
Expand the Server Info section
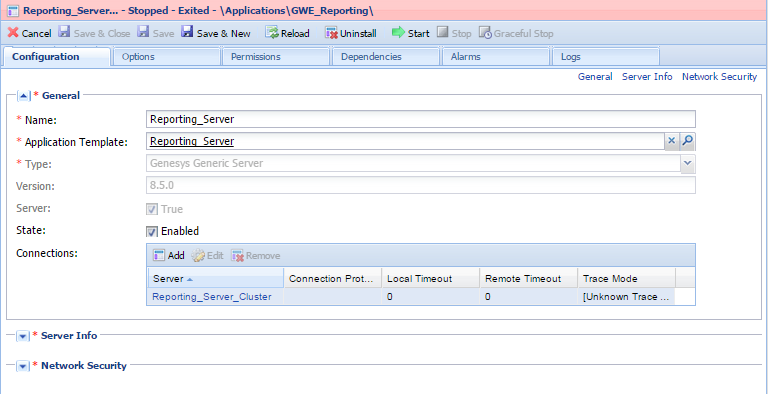pos(23,336)
